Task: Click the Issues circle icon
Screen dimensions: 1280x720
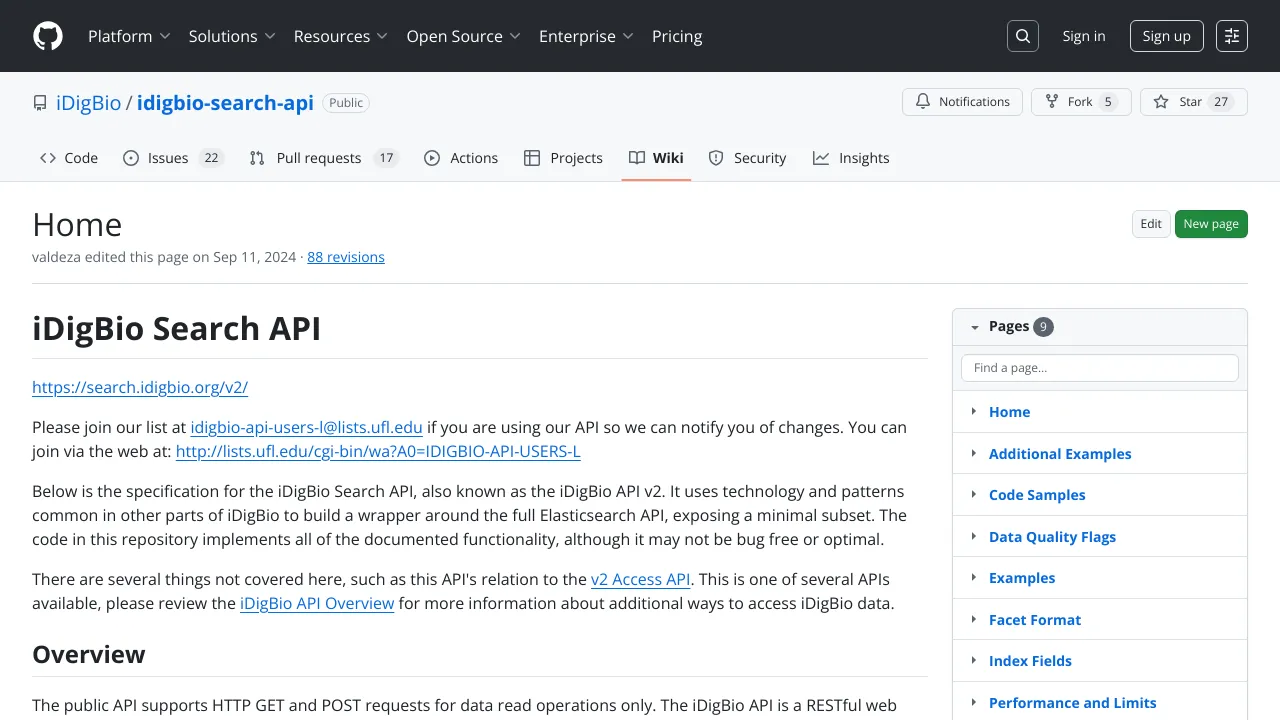Action: click(x=131, y=158)
